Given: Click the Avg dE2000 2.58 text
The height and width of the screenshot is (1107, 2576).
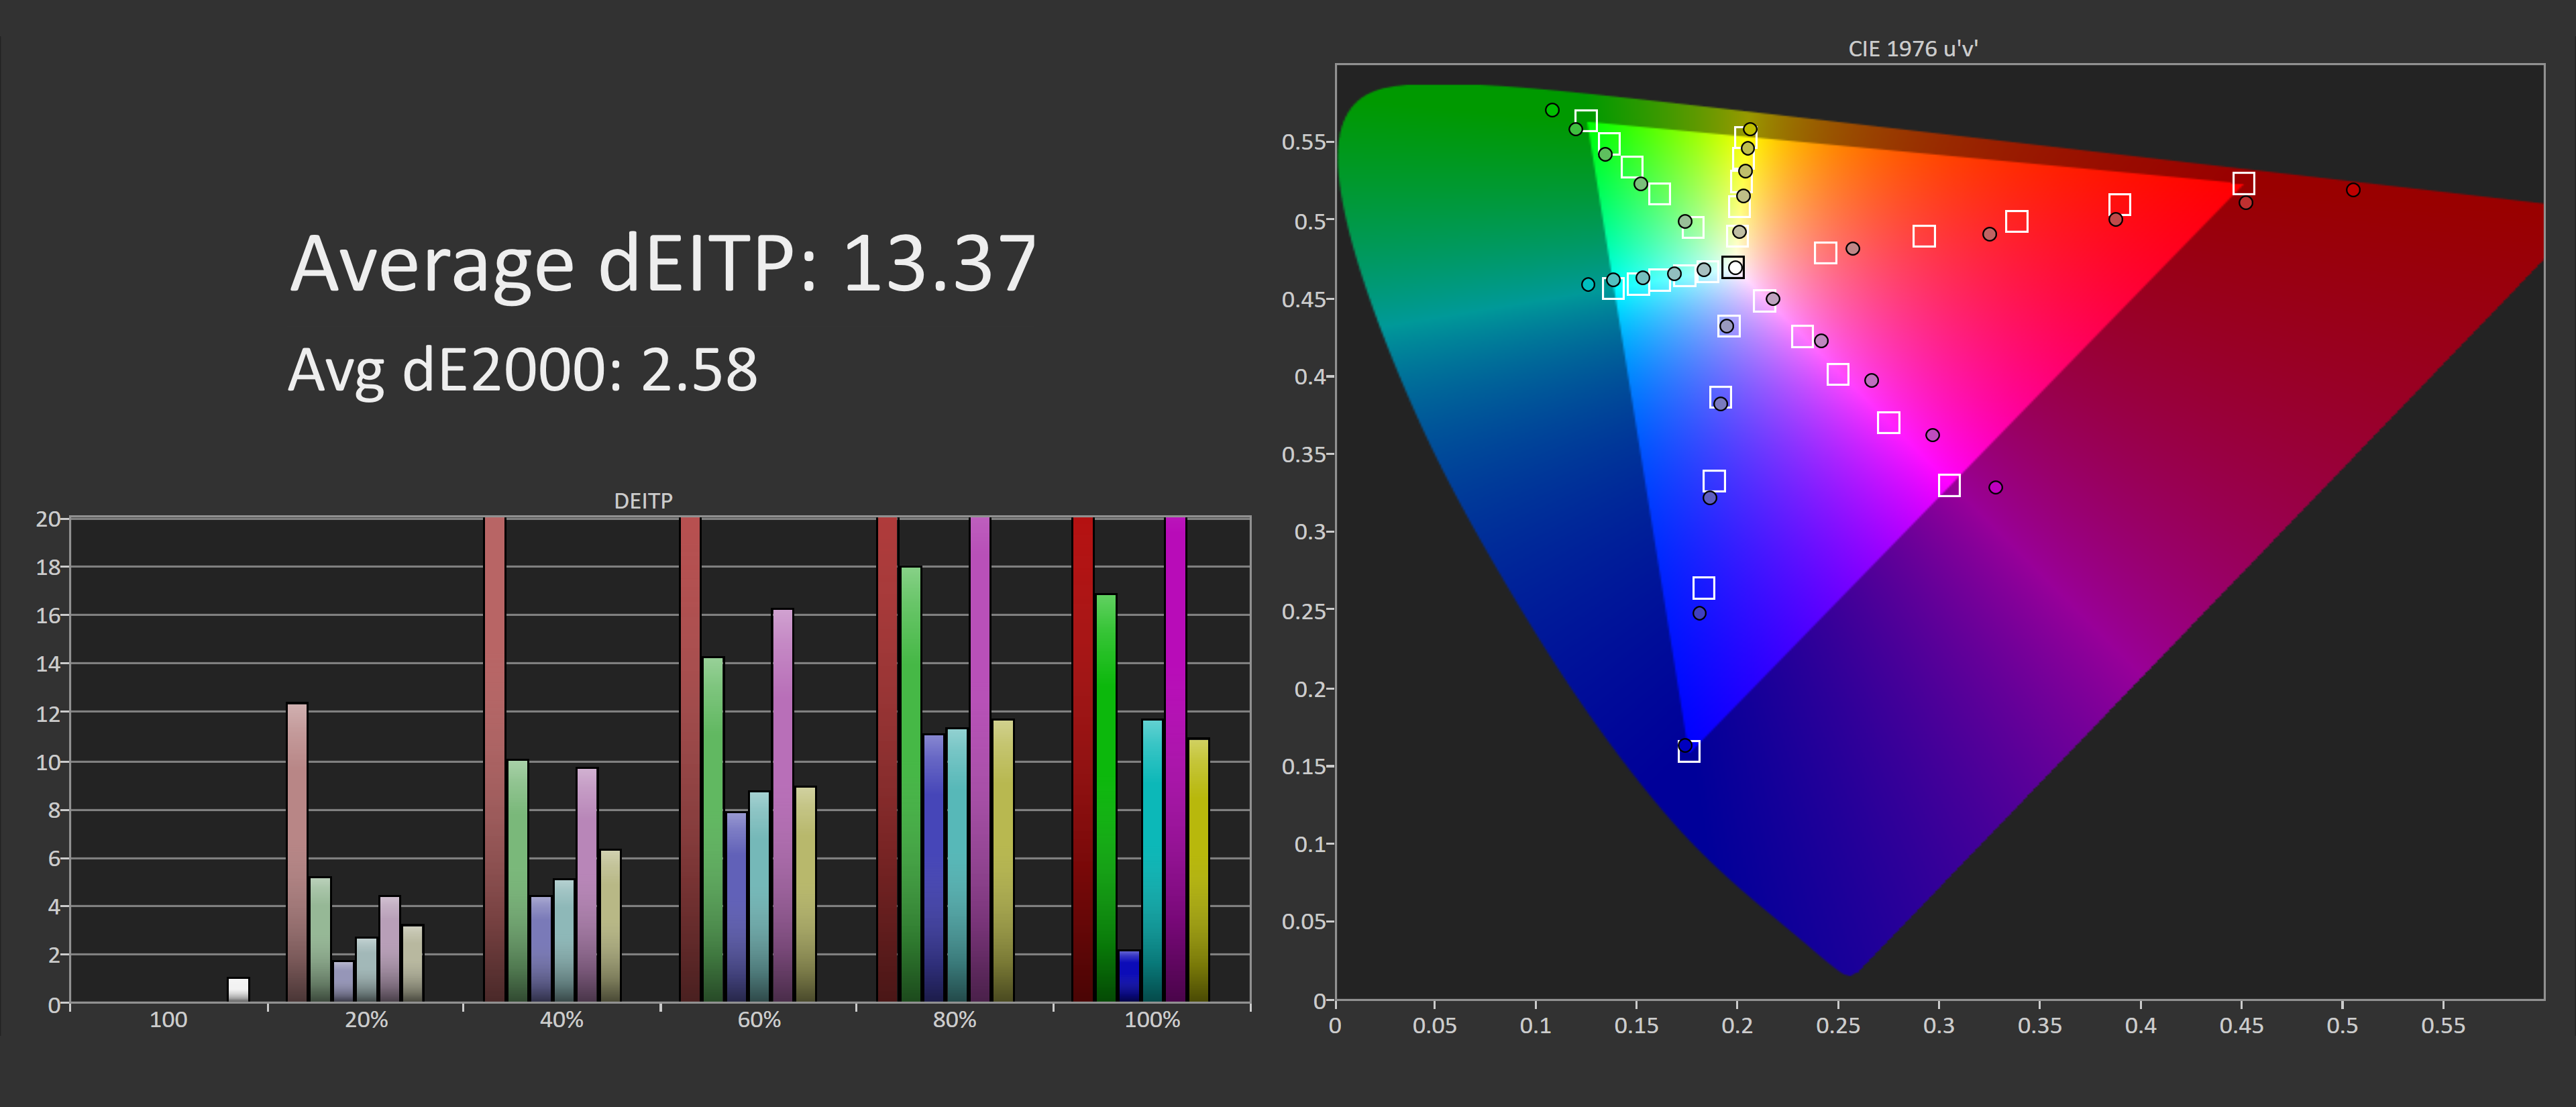Looking at the screenshot, I should coord(522,370).
